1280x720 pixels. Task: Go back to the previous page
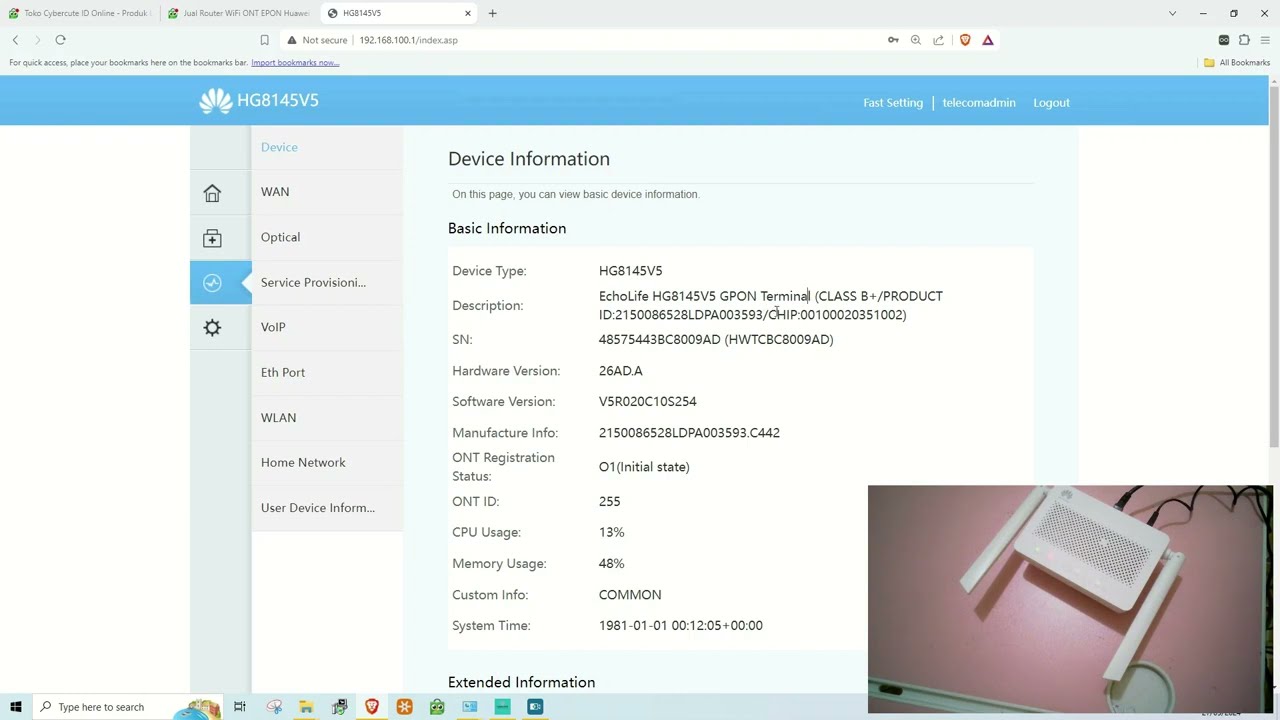(15, 40)
